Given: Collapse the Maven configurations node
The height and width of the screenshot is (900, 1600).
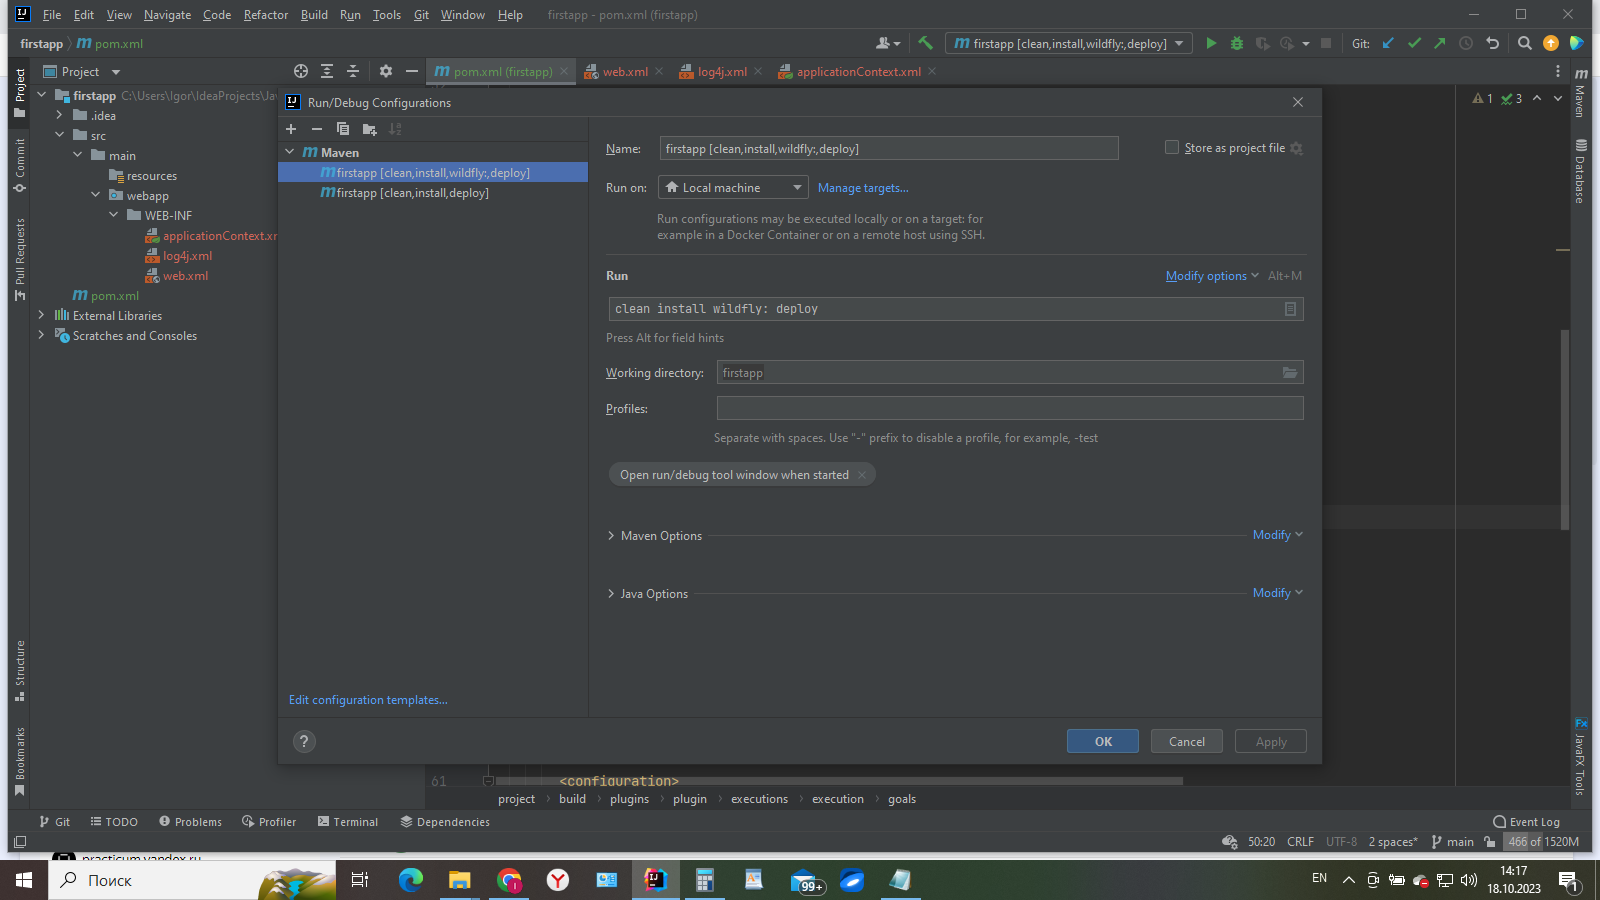Looking at the screenshot, I should click(290, 152).
